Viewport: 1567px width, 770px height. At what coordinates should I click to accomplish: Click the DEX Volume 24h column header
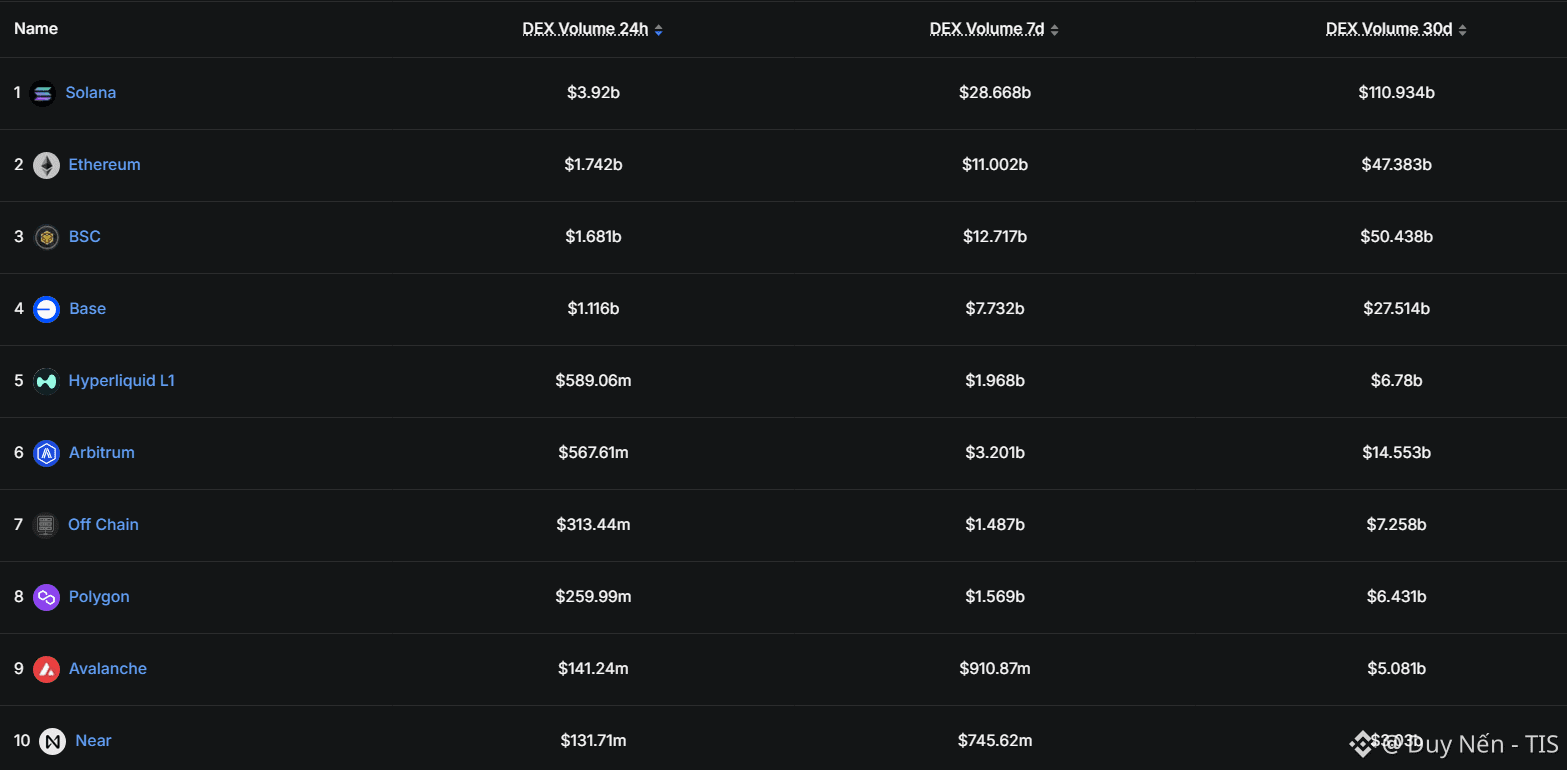(x=585, y=29)
